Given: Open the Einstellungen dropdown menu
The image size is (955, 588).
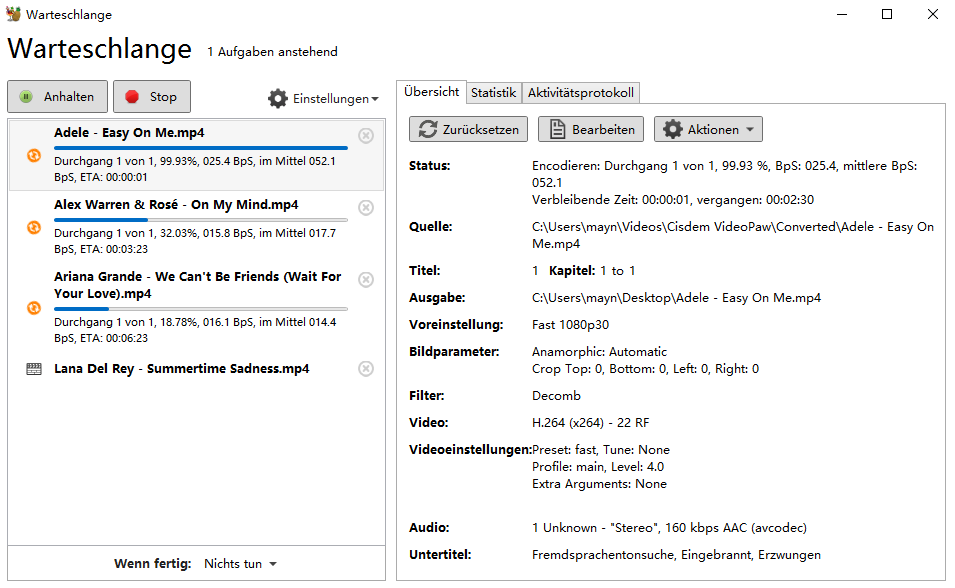Looking at the screenshot, I should pyautogui.click(x=323, y=98).
